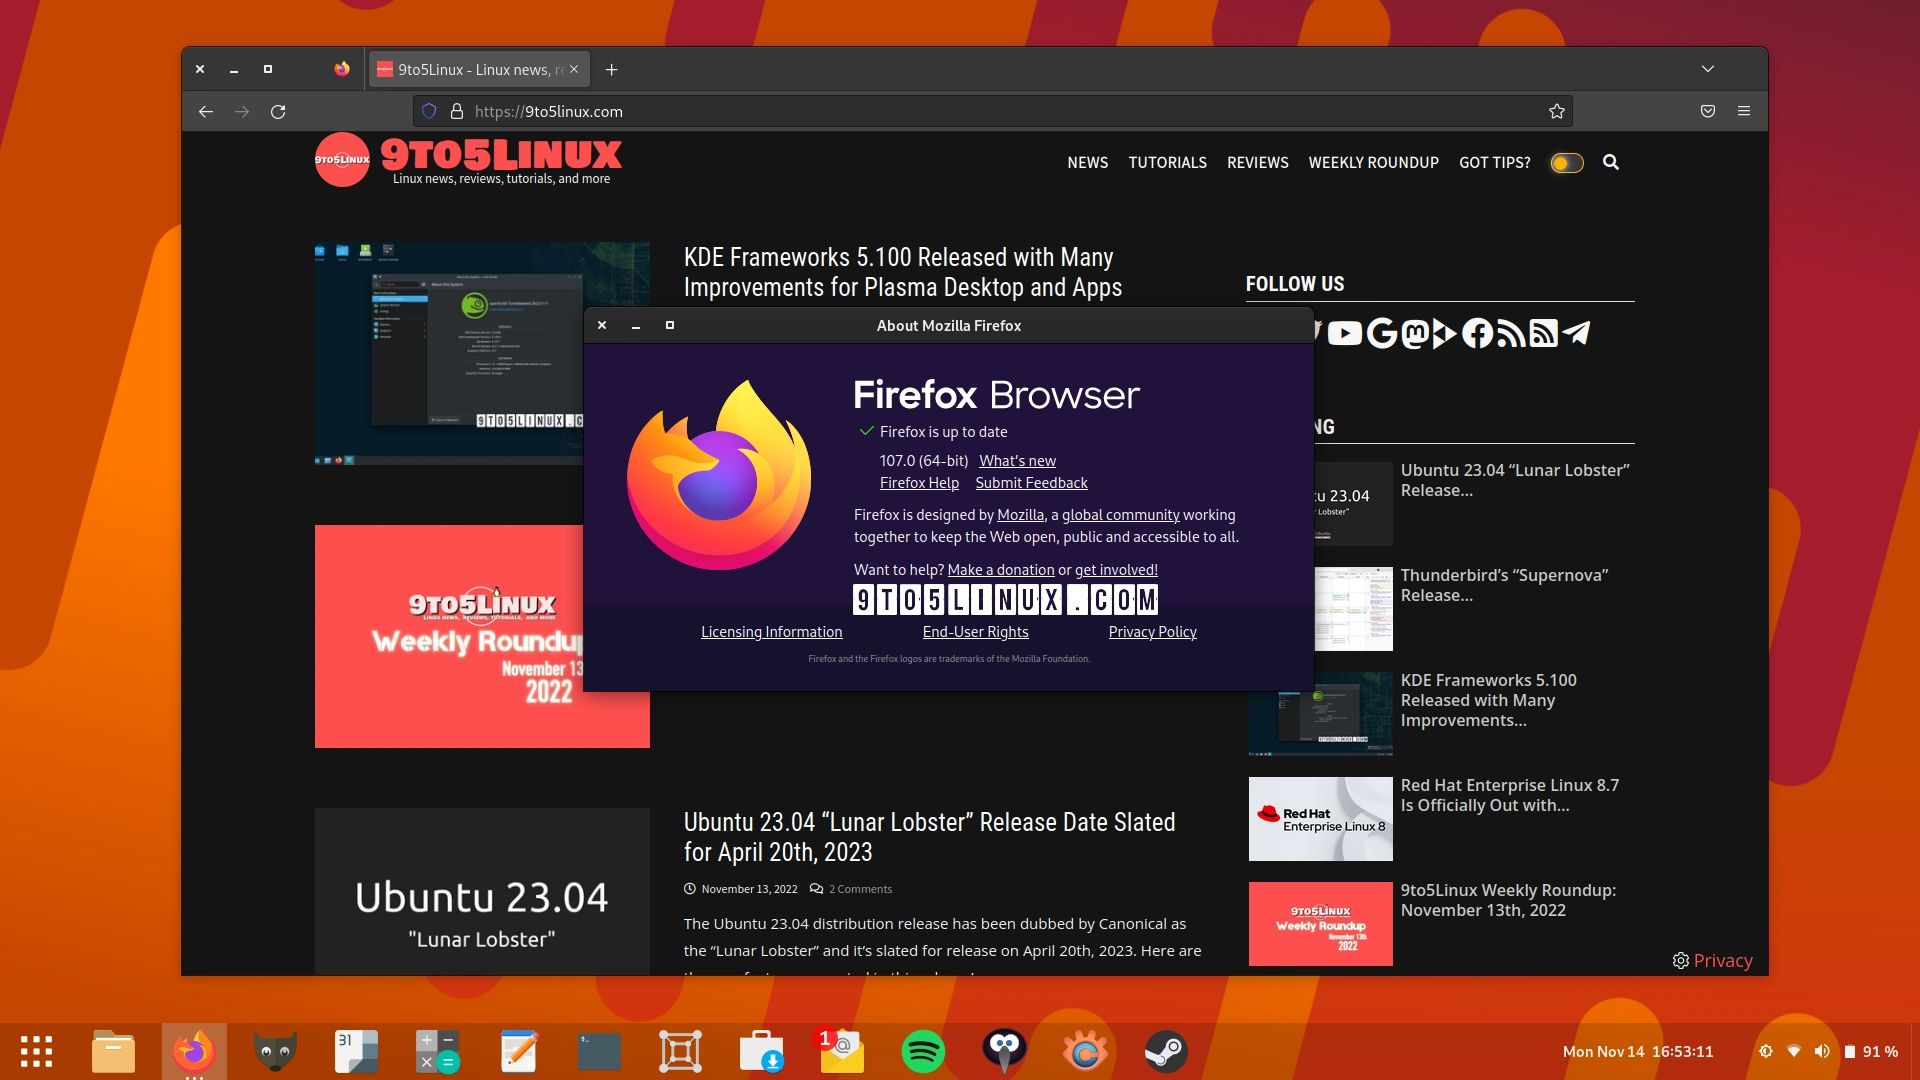
Task: Open the Licensing Information link
Action: tap(771, 632)
